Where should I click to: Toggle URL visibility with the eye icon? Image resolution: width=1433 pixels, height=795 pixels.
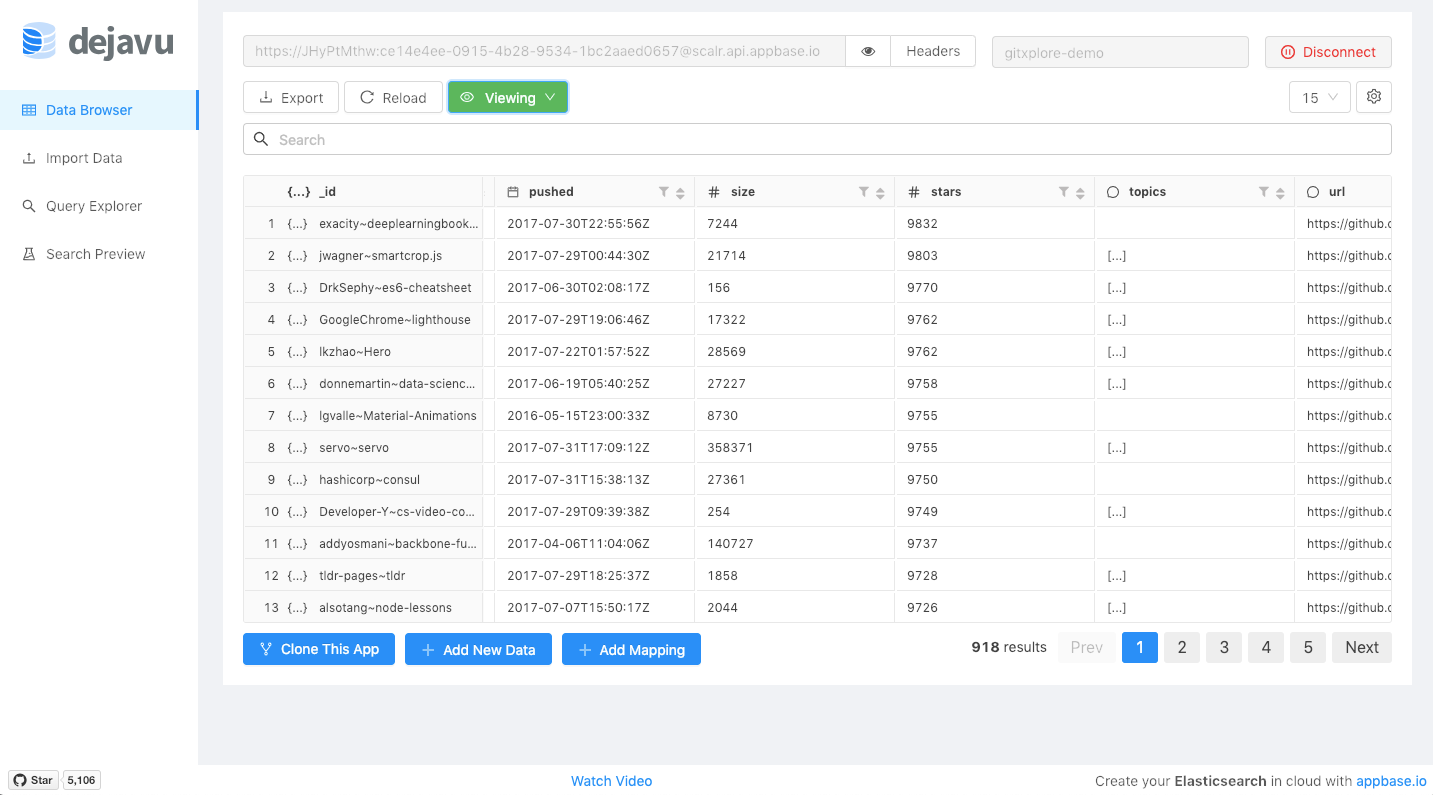click(868, 51)
